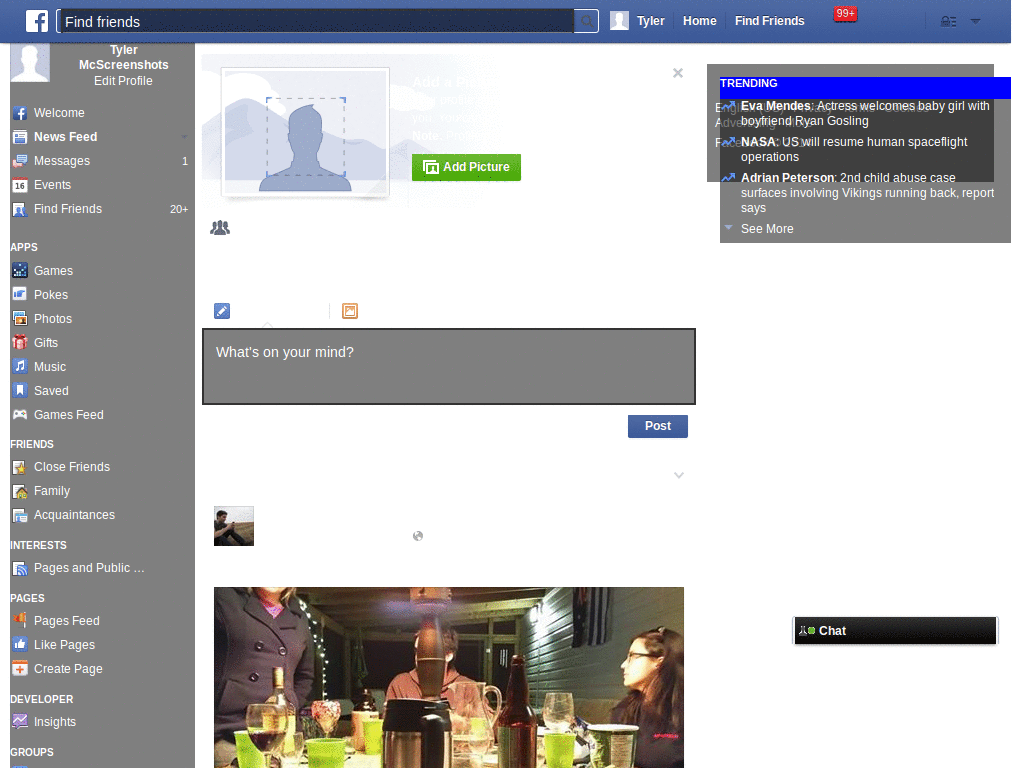Click the Find Friends sidebar icon
Image resolution: width=1024 pixels, height=768 pixels.
pos(20,210)
